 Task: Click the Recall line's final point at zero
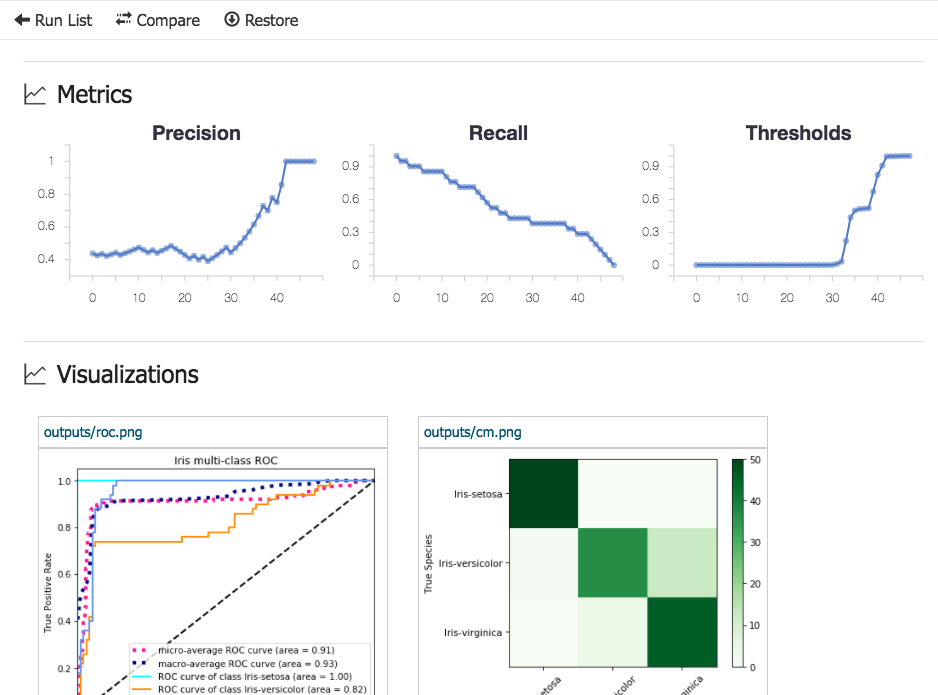pos(614,265)
